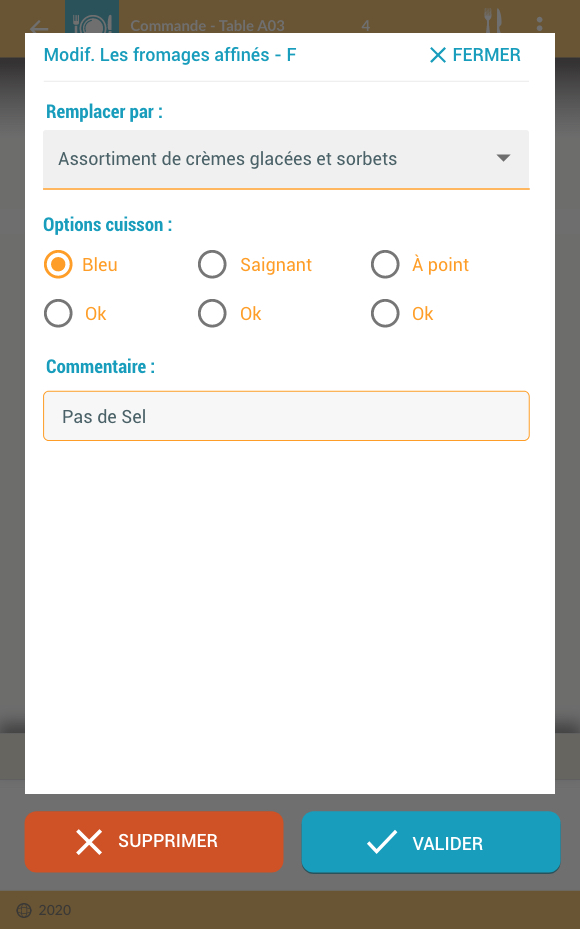This screenshot has width=580, height=929.
Task: Open the fork and knife icon in header
Action: (x=493, y=20)
